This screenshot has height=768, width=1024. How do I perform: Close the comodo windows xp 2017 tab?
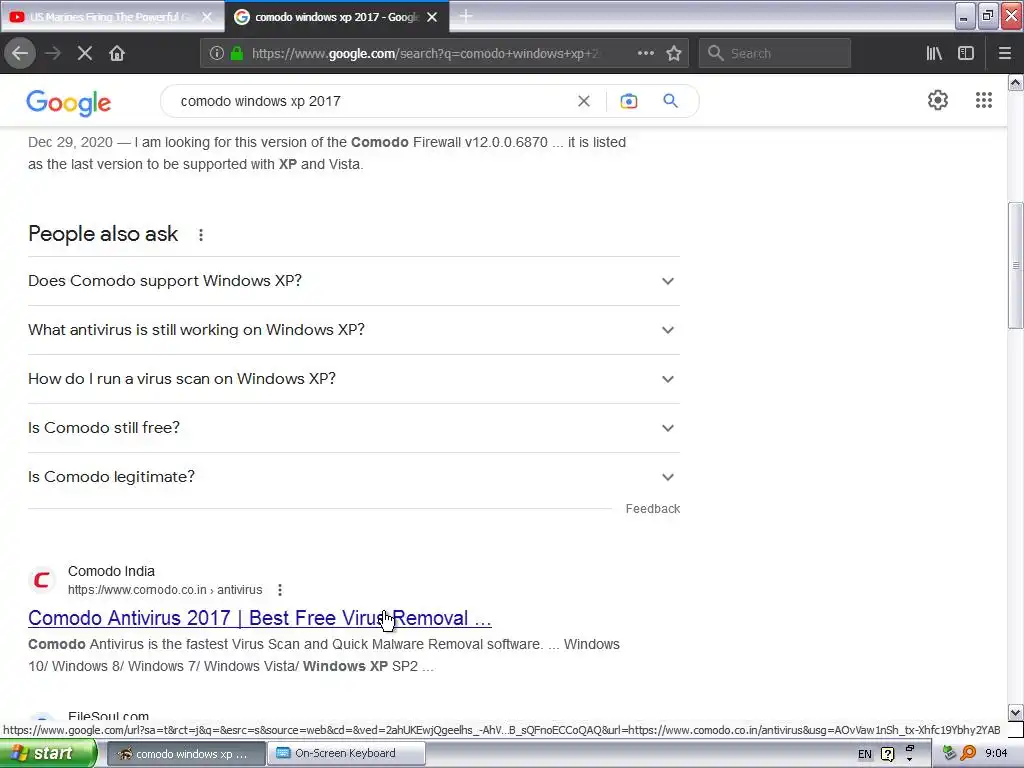[x=432, y=17]
